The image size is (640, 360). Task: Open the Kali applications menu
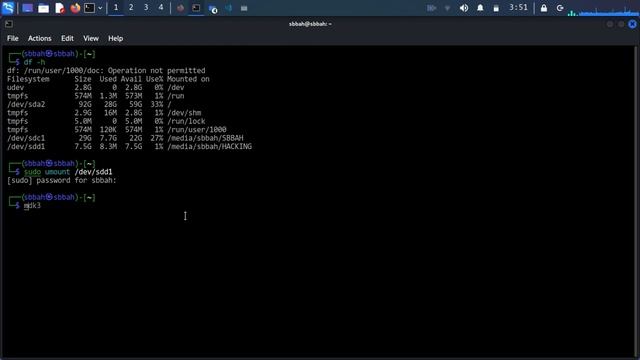pyautogui.click(x=8, y=8)
